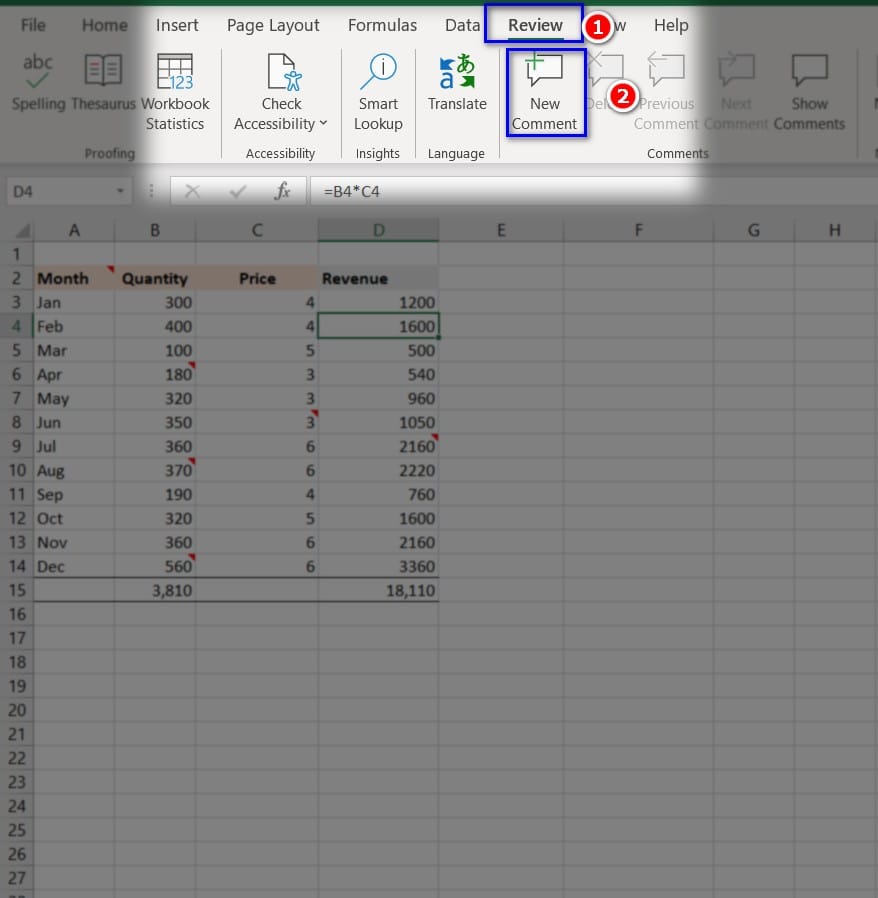
Task: Open Workbook Statistics
Action: 175,92
